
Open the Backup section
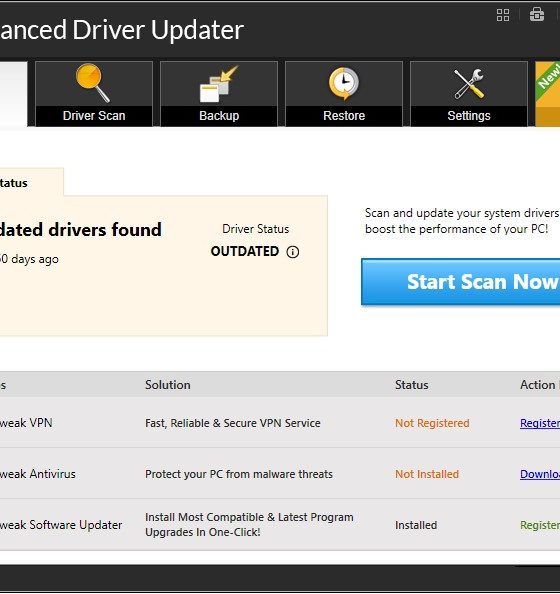pos(219,94)
